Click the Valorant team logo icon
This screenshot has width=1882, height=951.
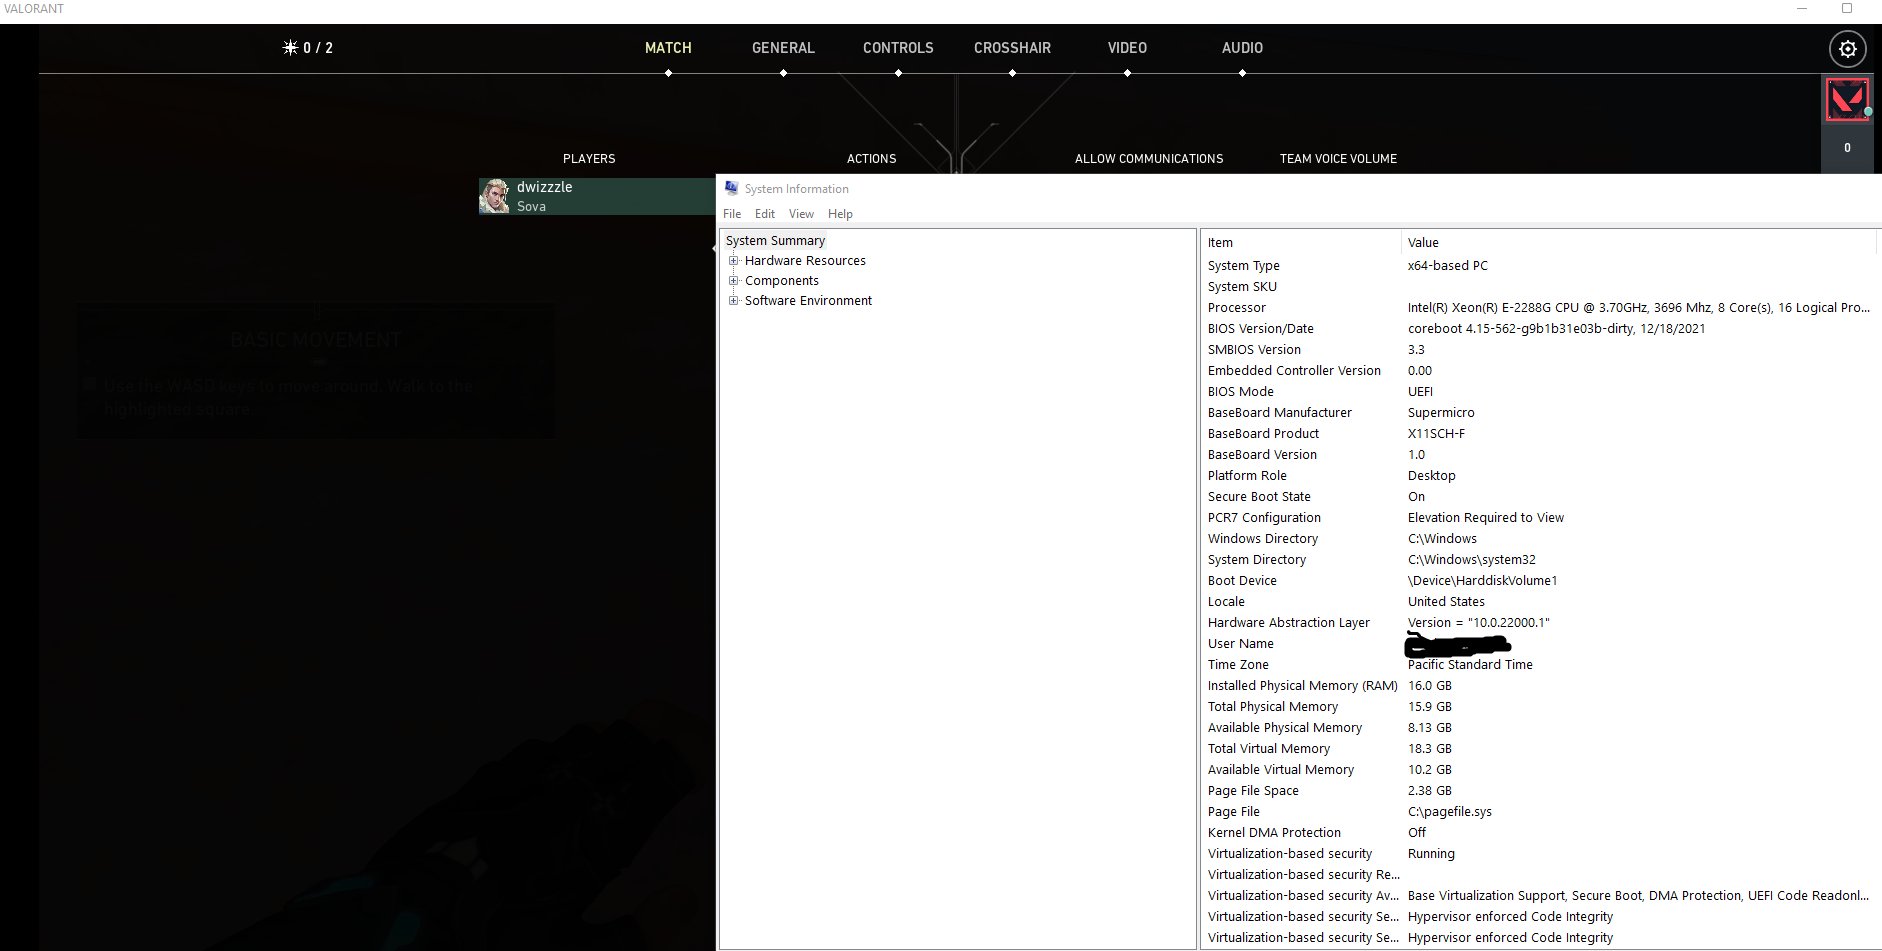[x=1846, y=98]
